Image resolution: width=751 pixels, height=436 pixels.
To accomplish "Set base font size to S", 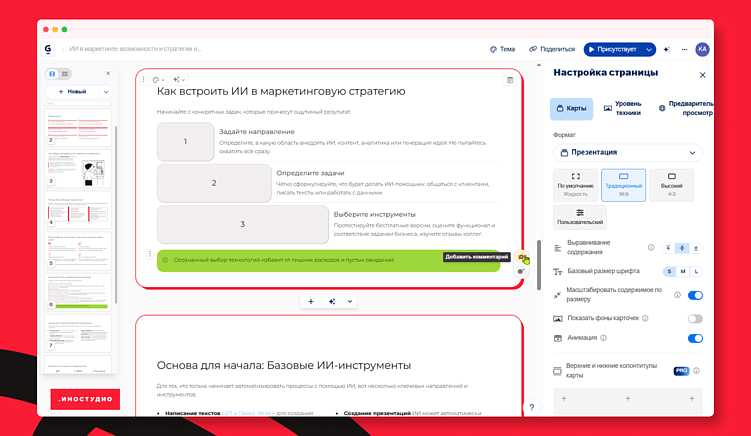I will pyautogui.click(x=669, y=272).
